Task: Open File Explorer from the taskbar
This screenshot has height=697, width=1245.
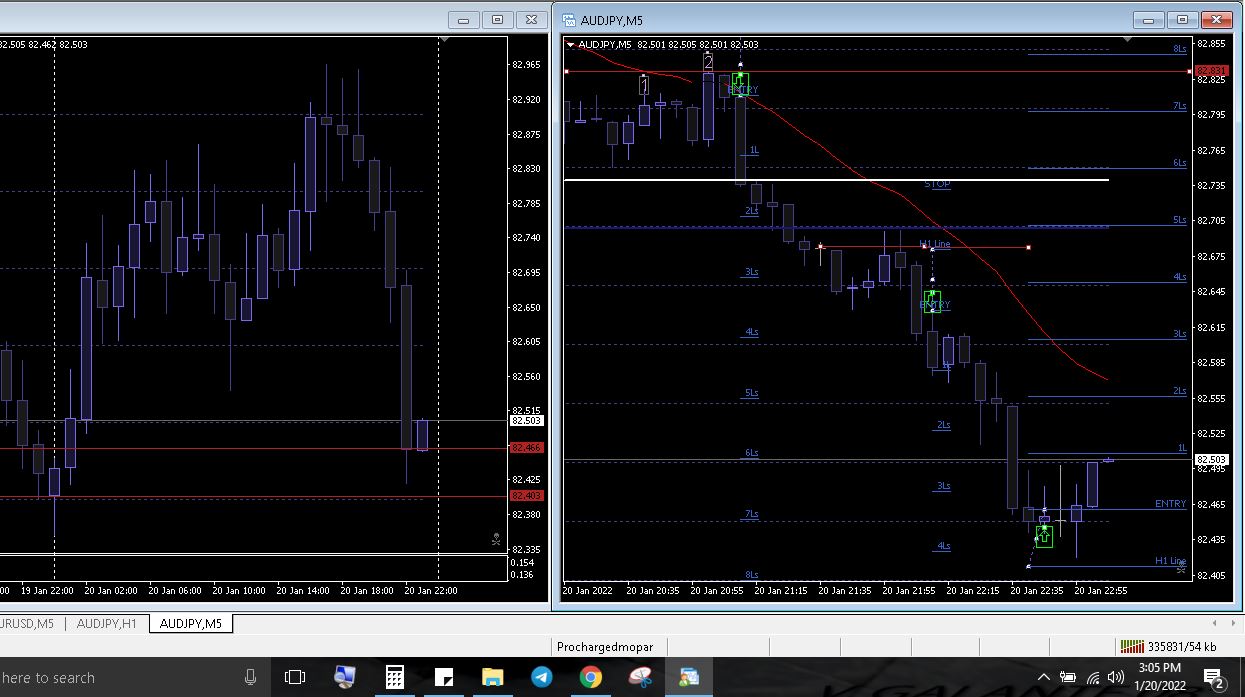Action: (x=492, y=677)
